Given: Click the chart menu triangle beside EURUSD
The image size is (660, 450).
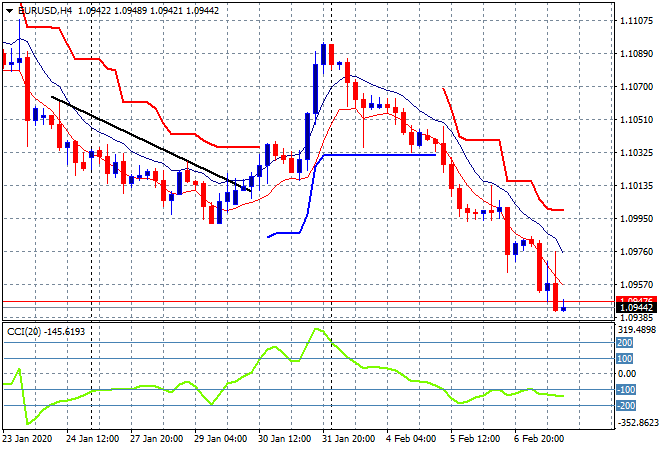Looking at the screenshot, I should (x=9, y=8).
